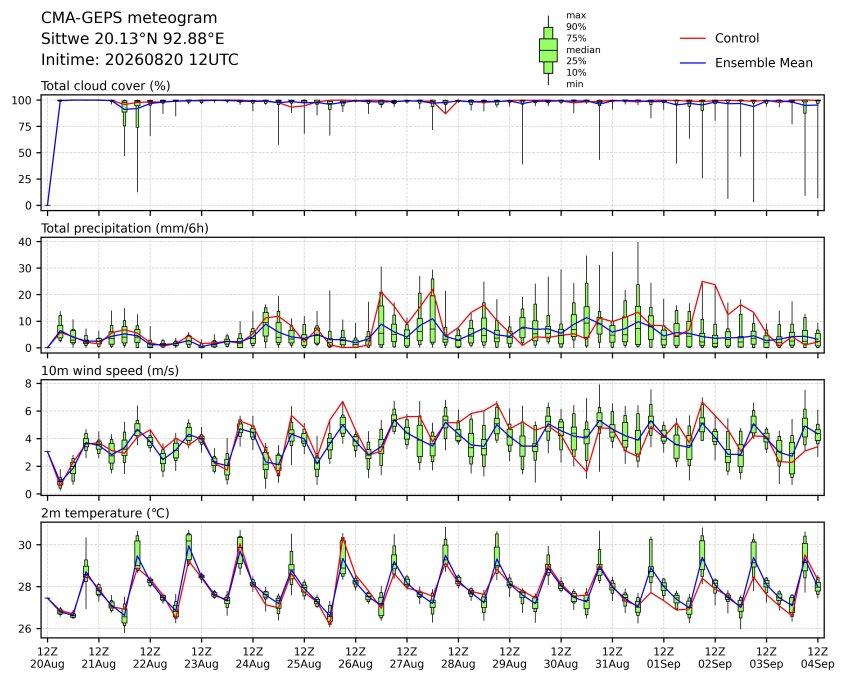This screenshot has height=681, width=846.
Task: Click the green box-plot legend icon
Action: 548,50
